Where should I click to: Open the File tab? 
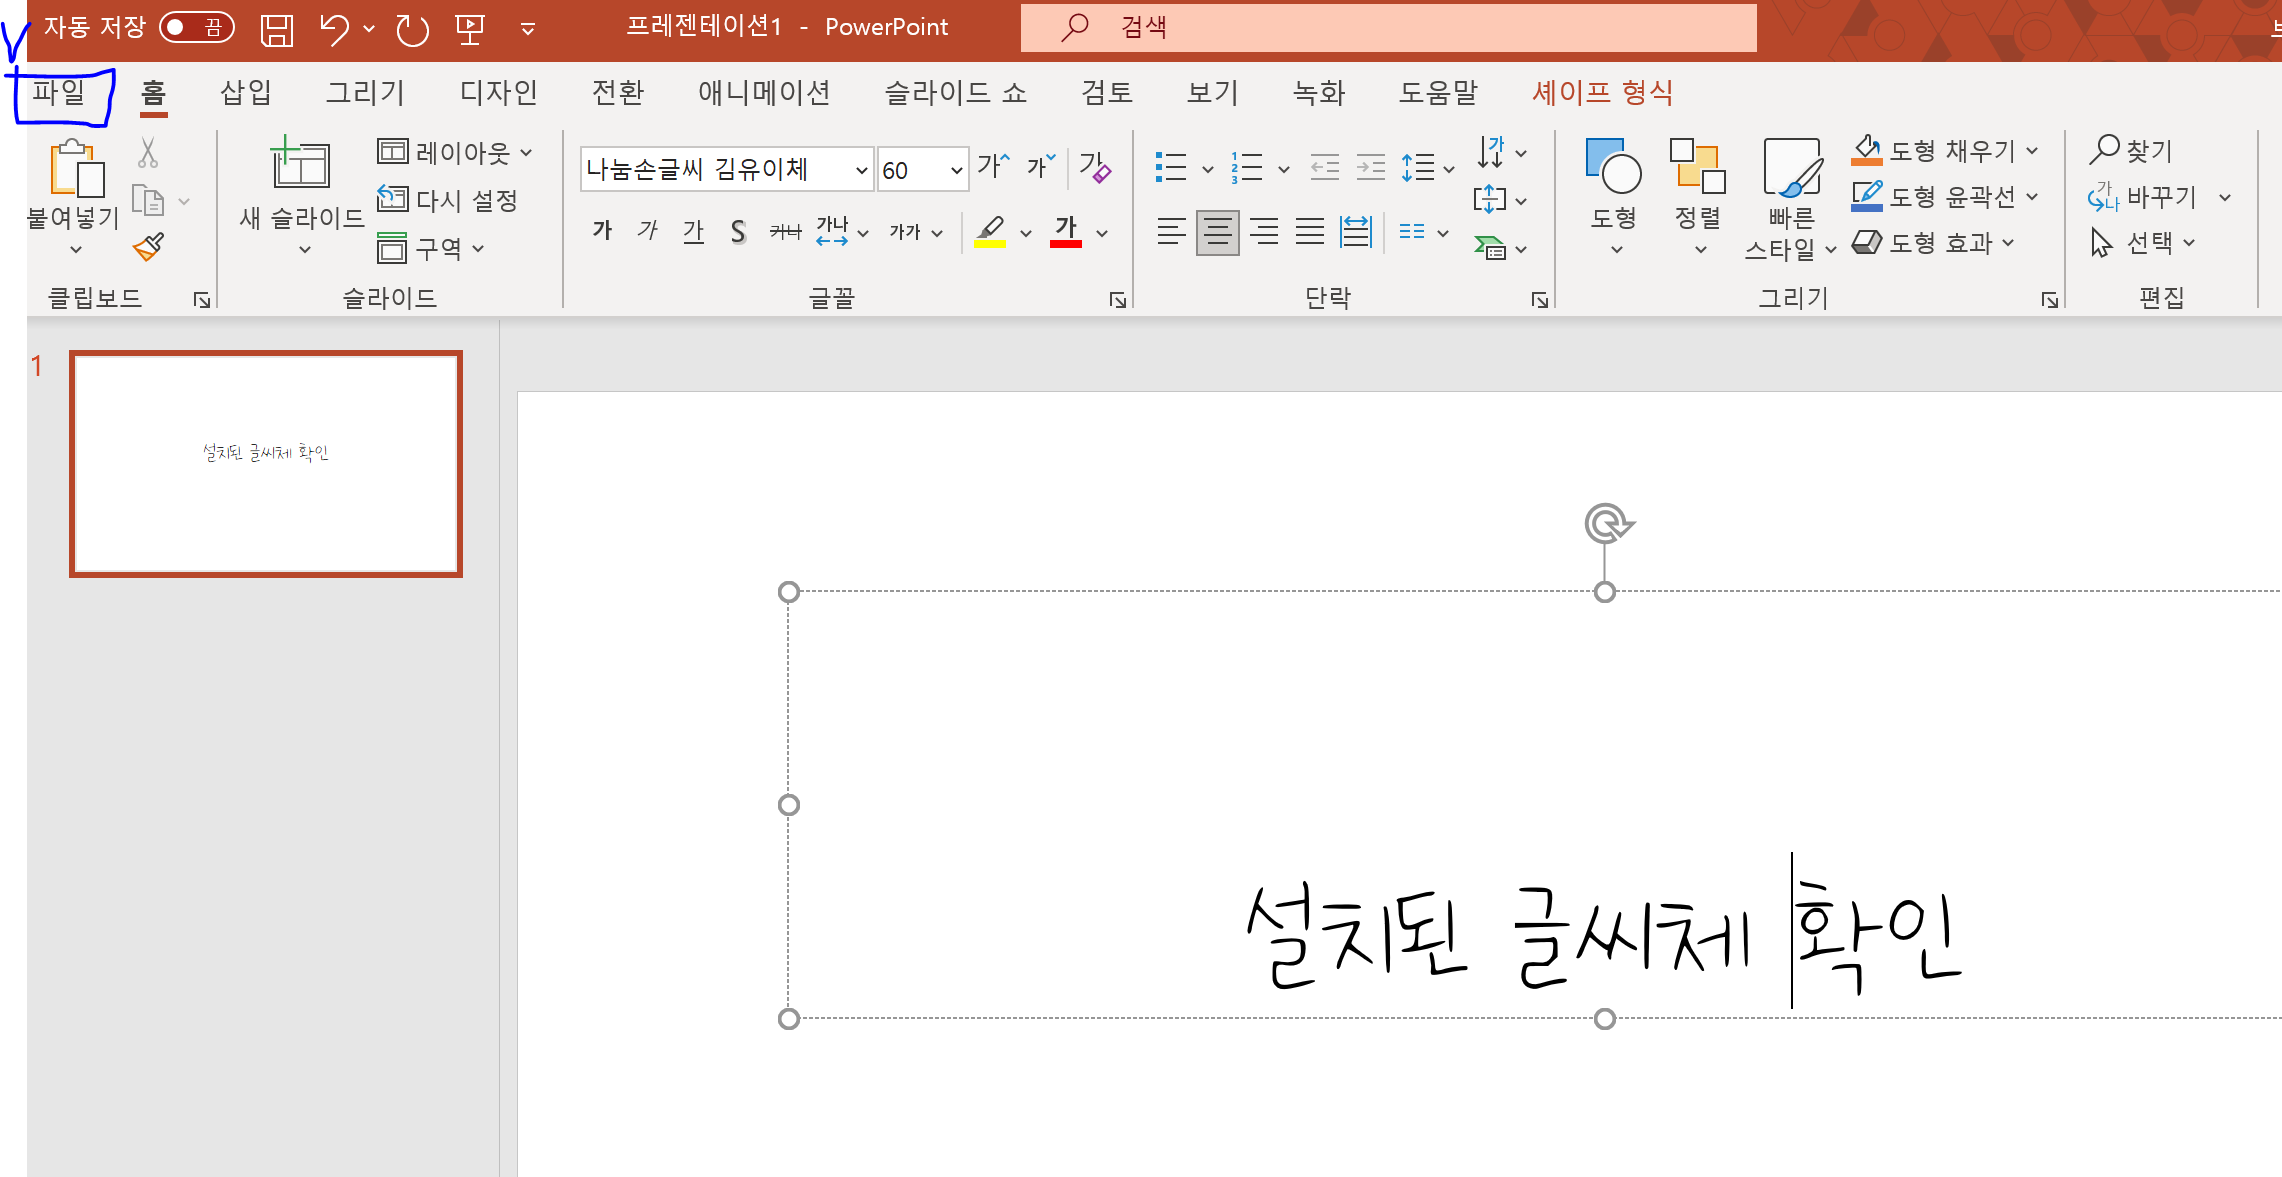click(59, 93)
